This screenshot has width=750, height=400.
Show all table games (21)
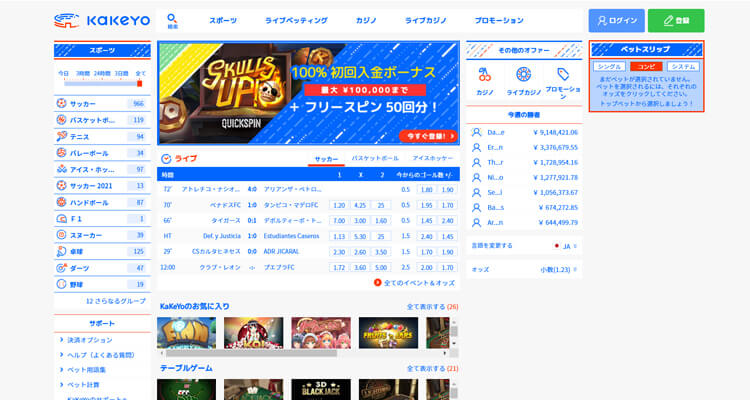click(432, 368)
